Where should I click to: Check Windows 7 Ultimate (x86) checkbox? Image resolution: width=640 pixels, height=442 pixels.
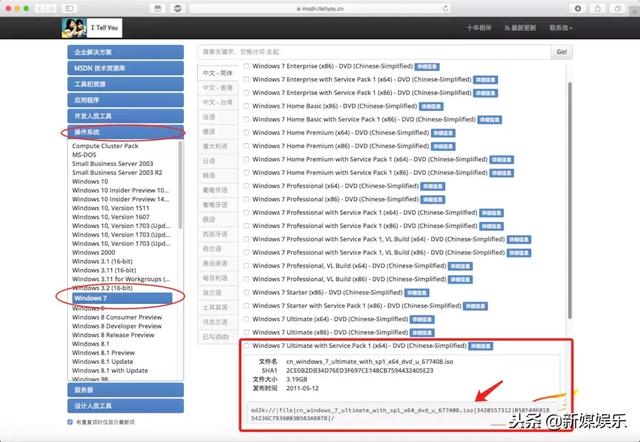(246, 333)
